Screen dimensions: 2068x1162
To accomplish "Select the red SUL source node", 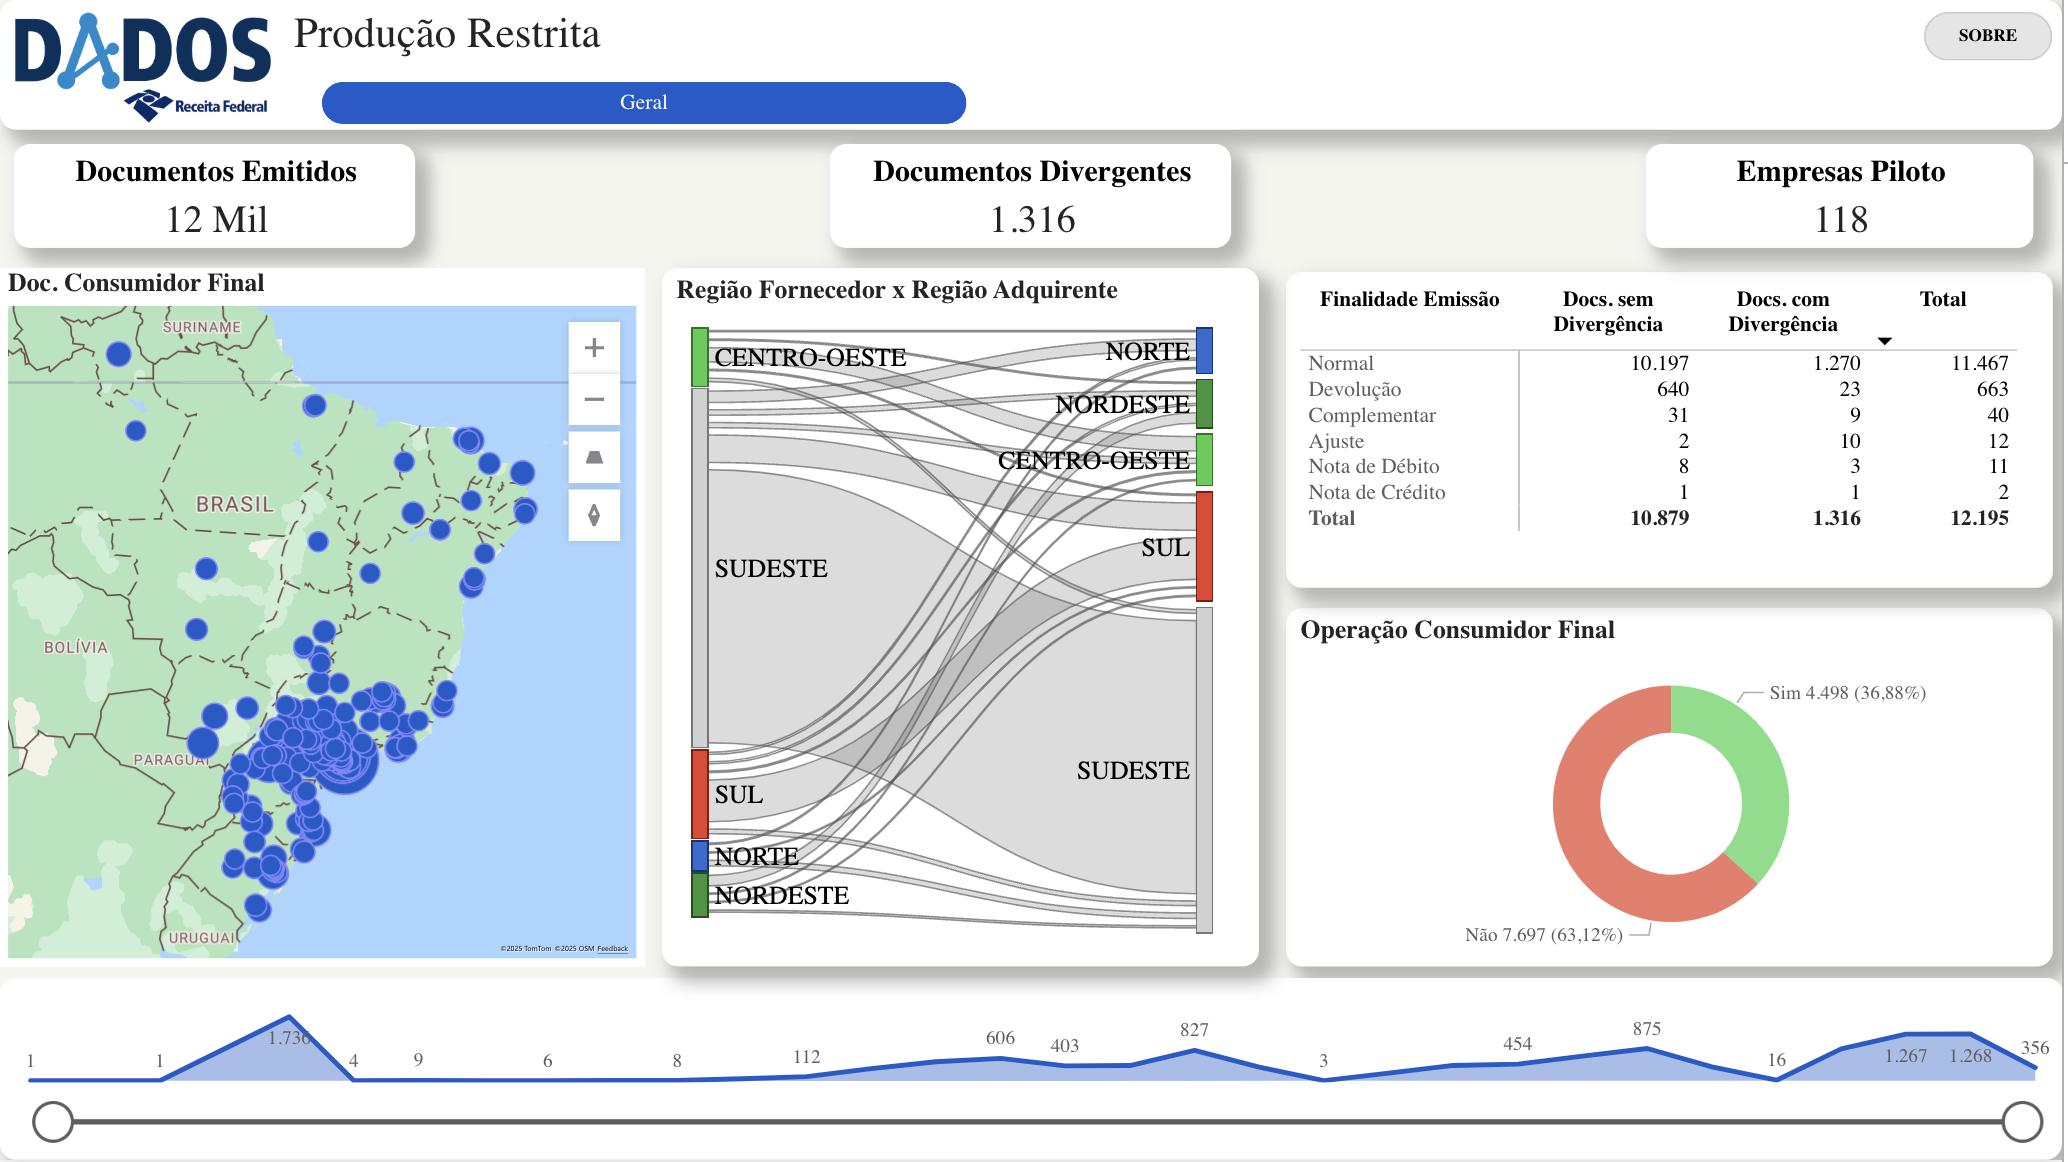I will 700,794.
